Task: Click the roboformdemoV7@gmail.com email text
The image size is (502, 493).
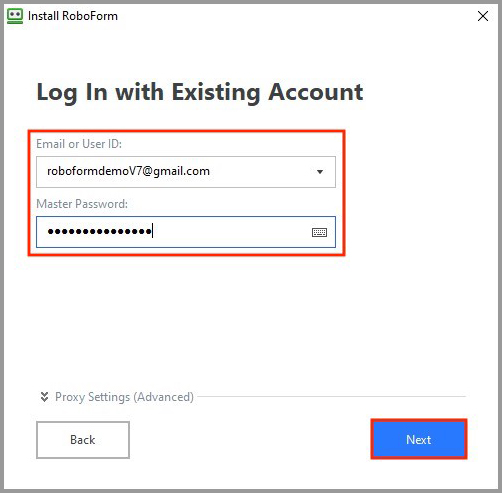Action: pos(128,171)
